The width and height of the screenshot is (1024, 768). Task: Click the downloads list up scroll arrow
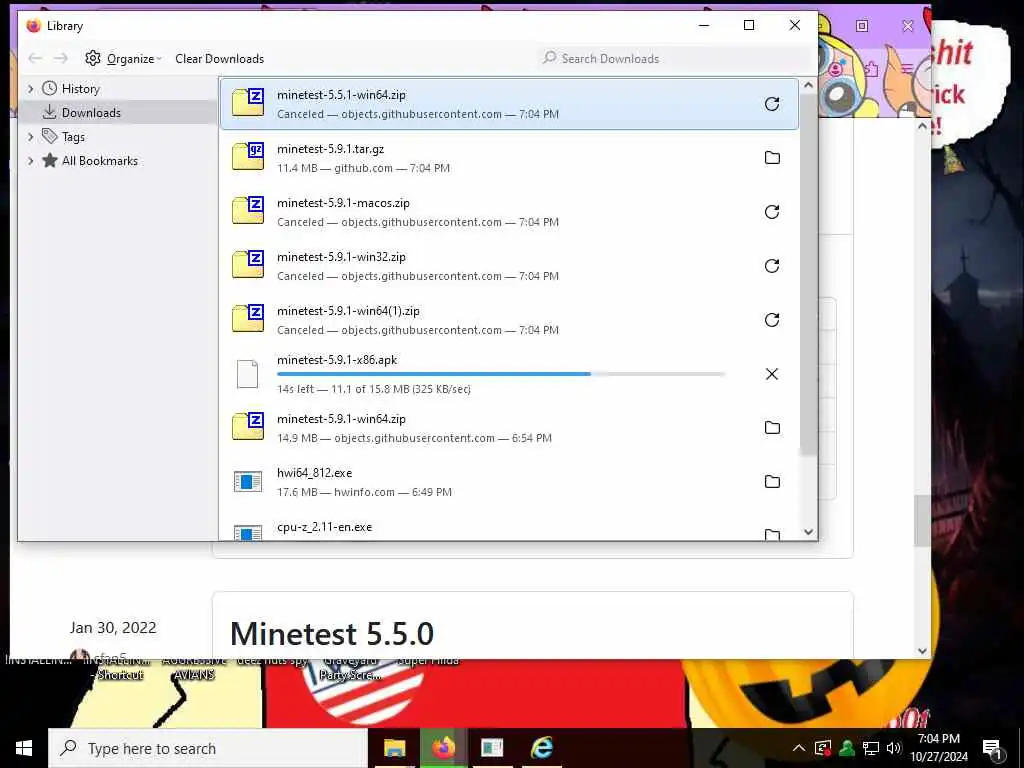808,85
